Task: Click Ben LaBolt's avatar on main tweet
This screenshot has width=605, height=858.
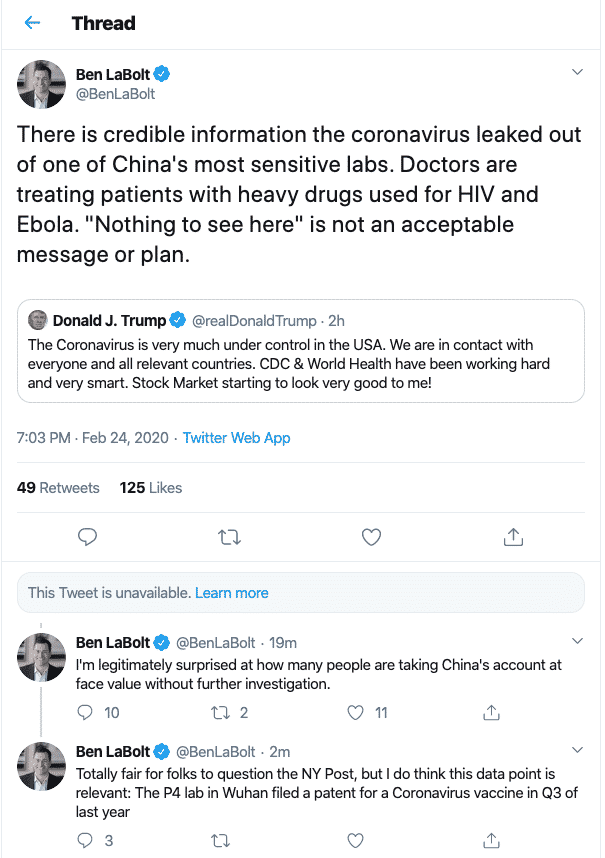Action: pos(42,84)
